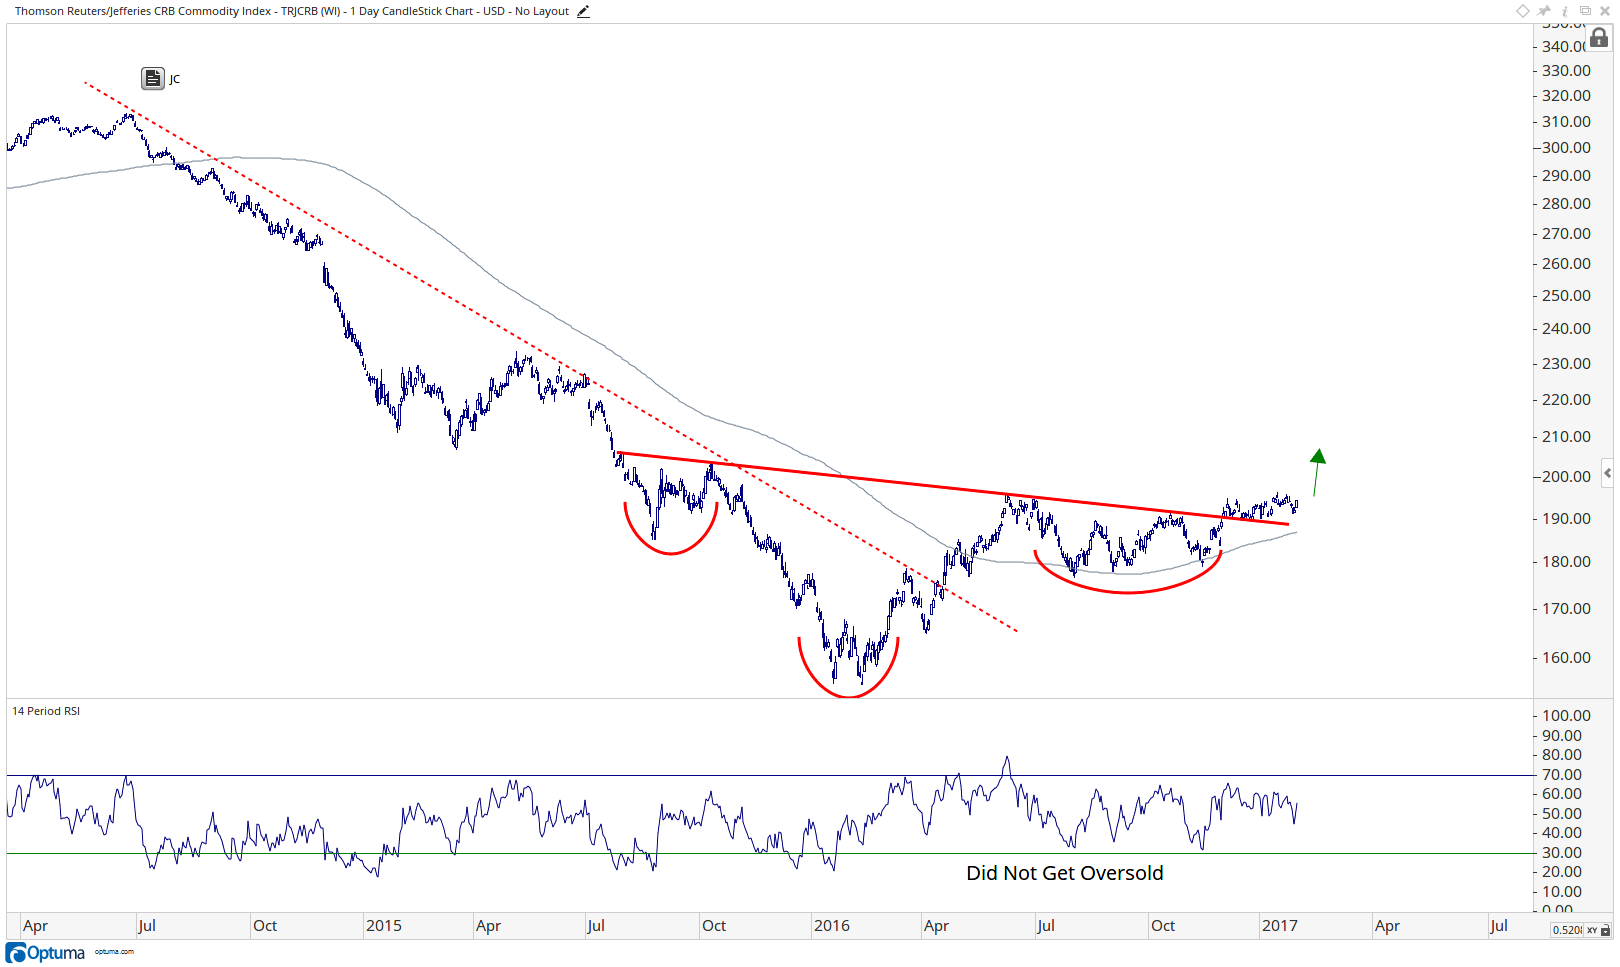The height and width of the screenshot is (967, 1620).
Task: Click the 160.00 price axis label
Action: (1566, 658)
